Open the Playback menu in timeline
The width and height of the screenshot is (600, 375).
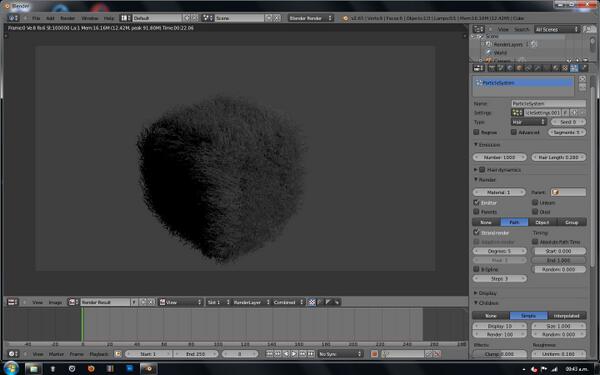pyautogui.click(x=99, y=354)
